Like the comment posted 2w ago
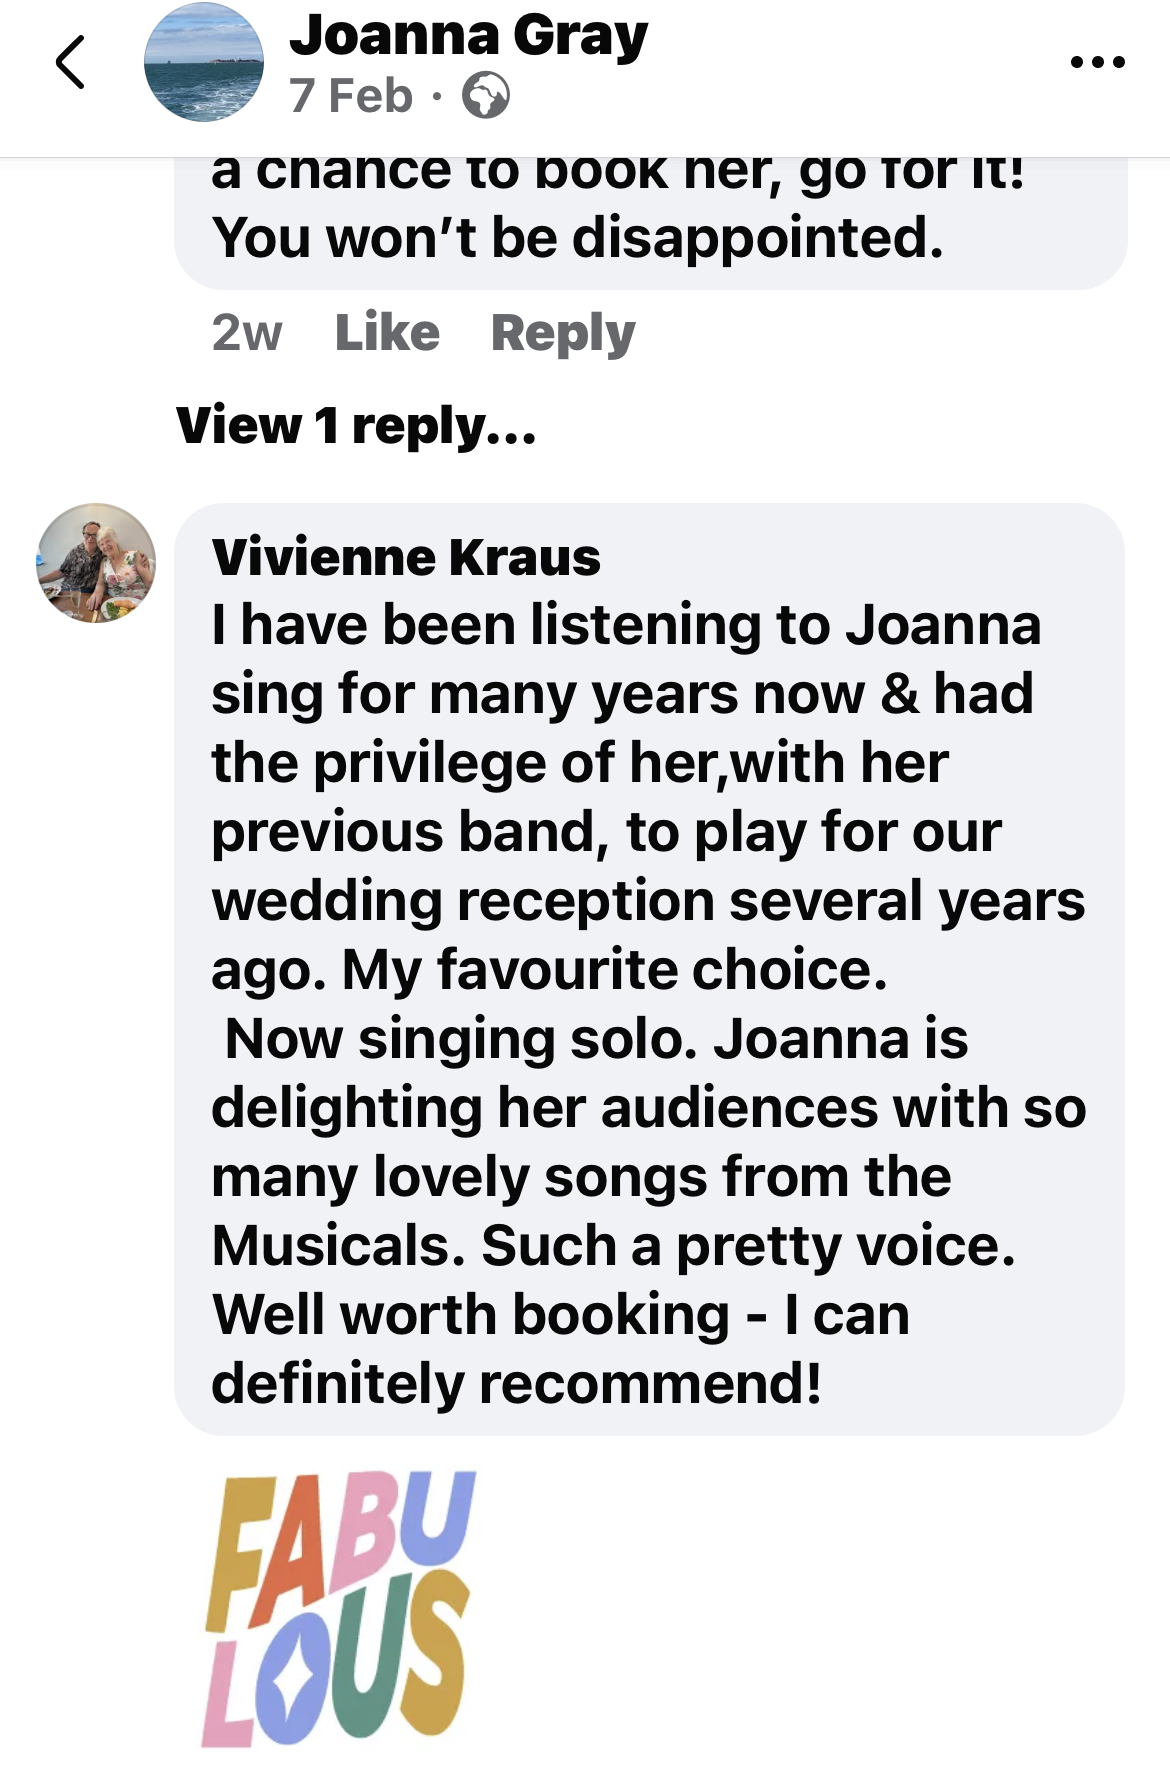 point(387,332)
